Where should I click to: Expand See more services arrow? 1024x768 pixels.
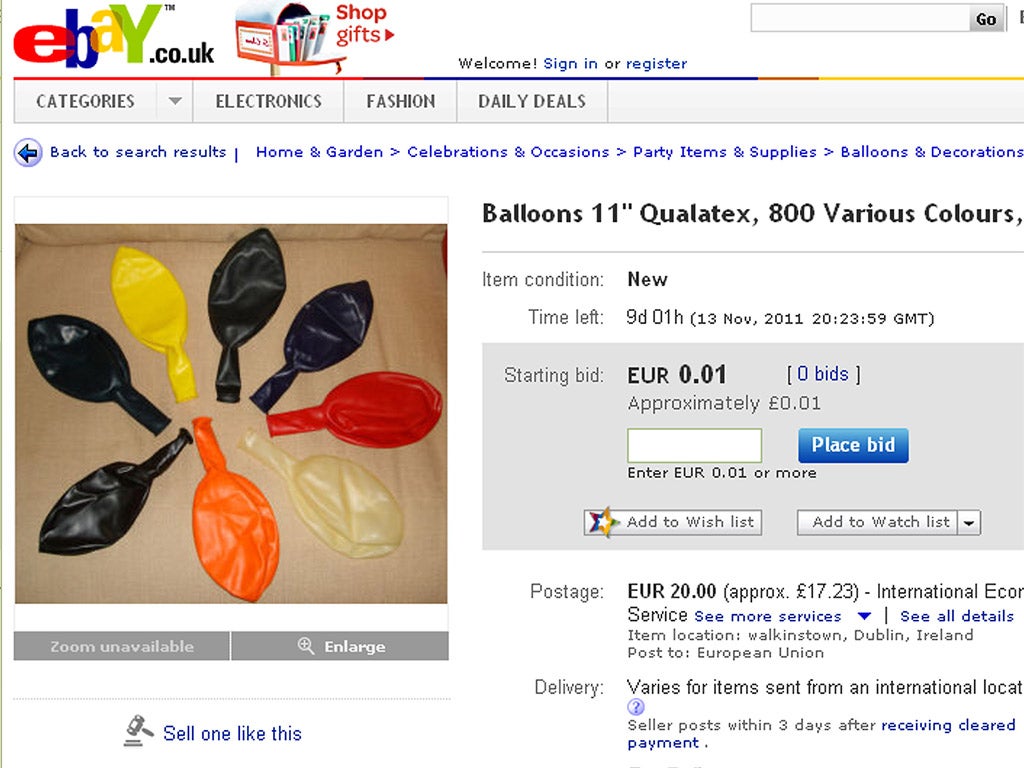click(864, 616)
